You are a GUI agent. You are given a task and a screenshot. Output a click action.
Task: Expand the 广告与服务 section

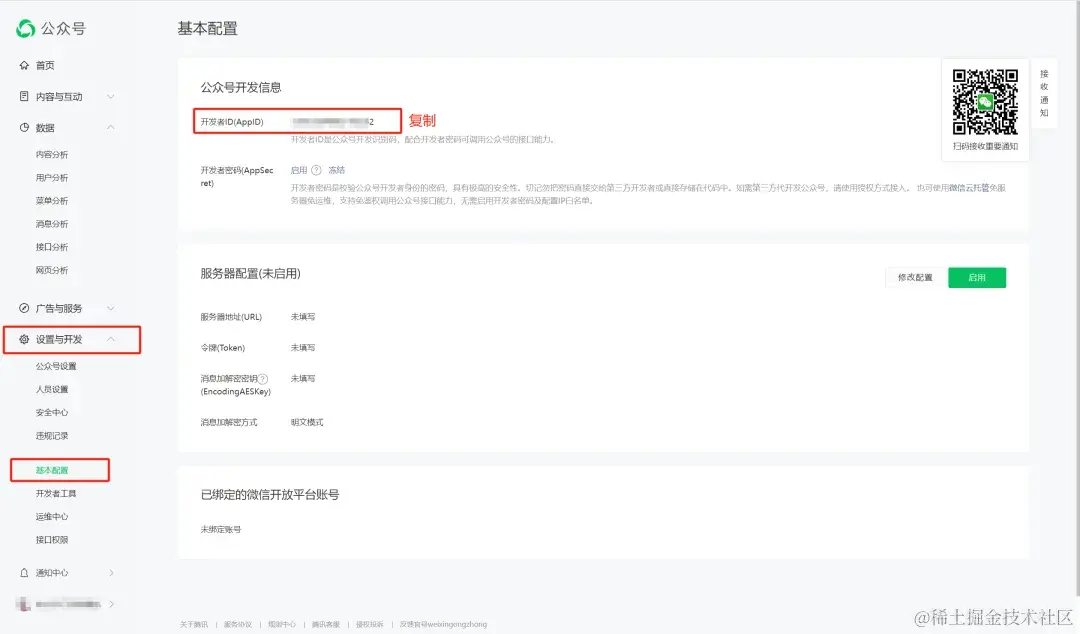point(110,308)
